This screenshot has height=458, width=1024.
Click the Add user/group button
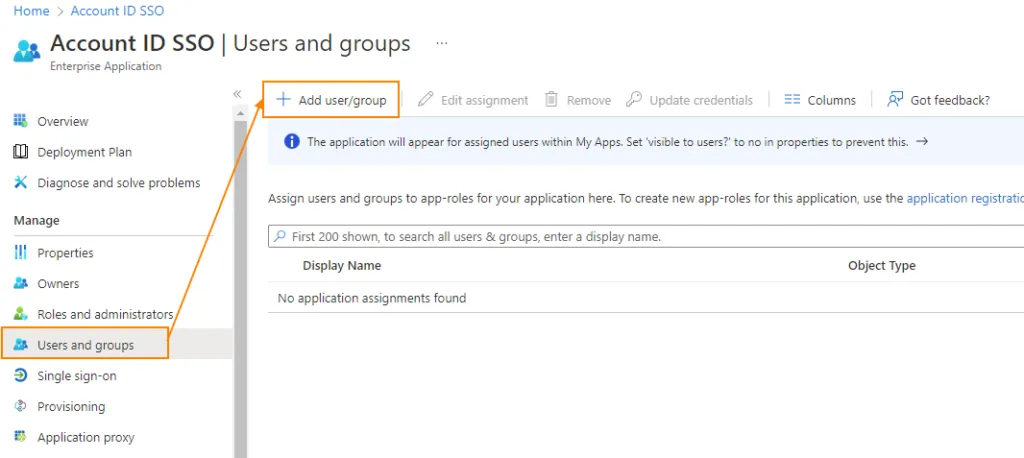331,99
